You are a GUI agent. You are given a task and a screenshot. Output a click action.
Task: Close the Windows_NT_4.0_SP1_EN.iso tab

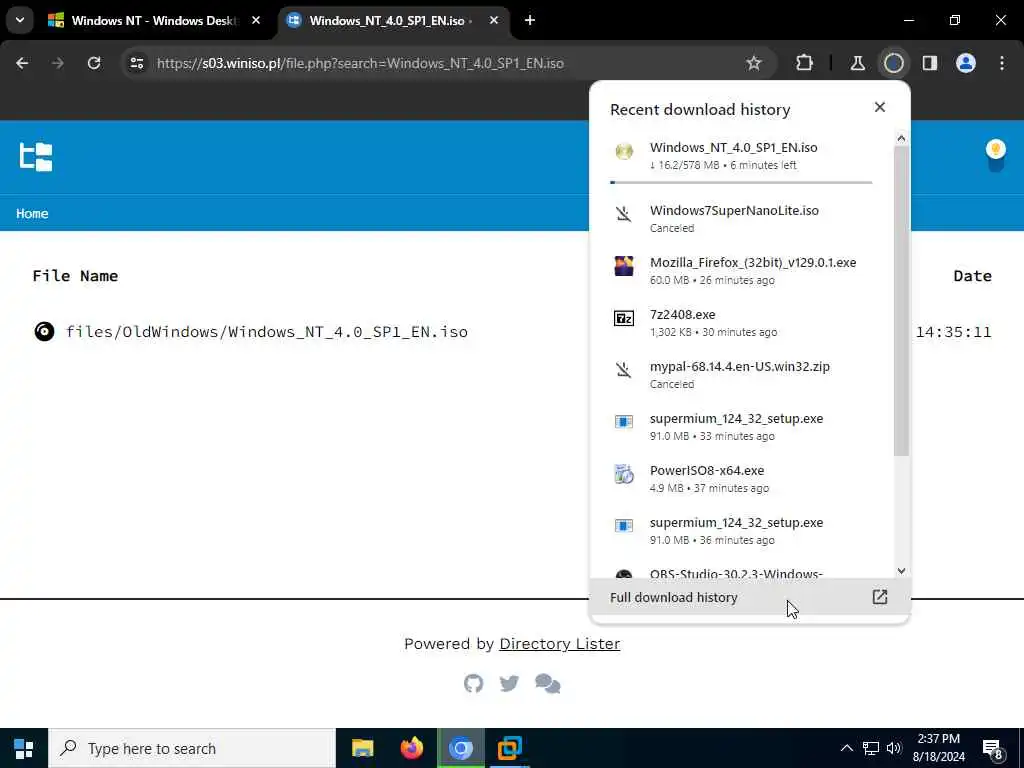[x=494, y=21]
